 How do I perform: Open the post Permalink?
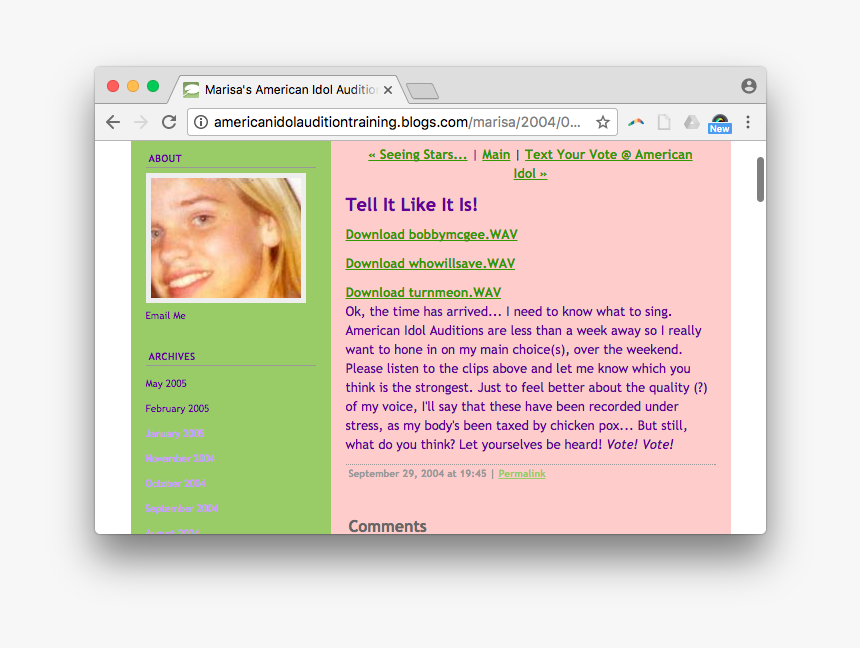pos(522,474)
